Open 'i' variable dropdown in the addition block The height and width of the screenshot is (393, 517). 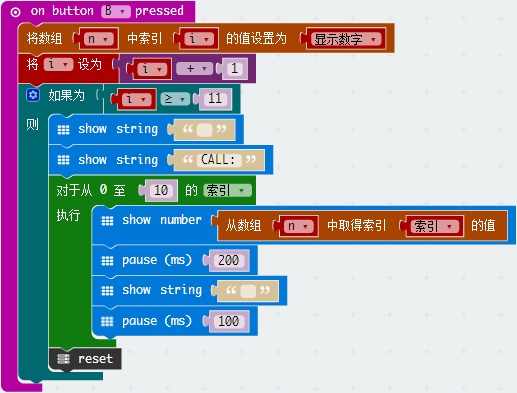[152, 69]
